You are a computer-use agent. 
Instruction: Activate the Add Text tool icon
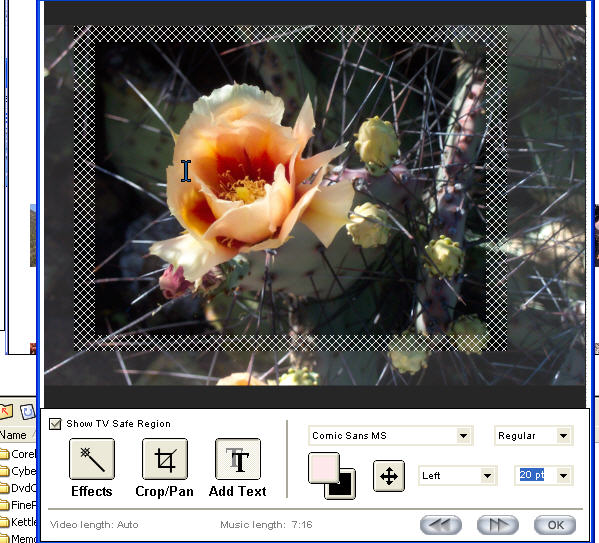[x=238, y=459]
